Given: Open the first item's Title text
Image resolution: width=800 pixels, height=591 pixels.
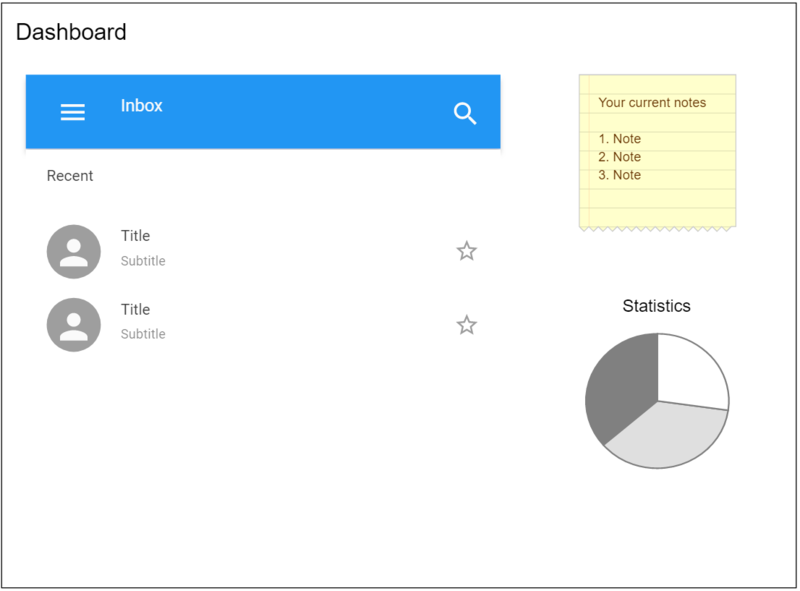Looking at the screenshot, I should tap(135, 236).
